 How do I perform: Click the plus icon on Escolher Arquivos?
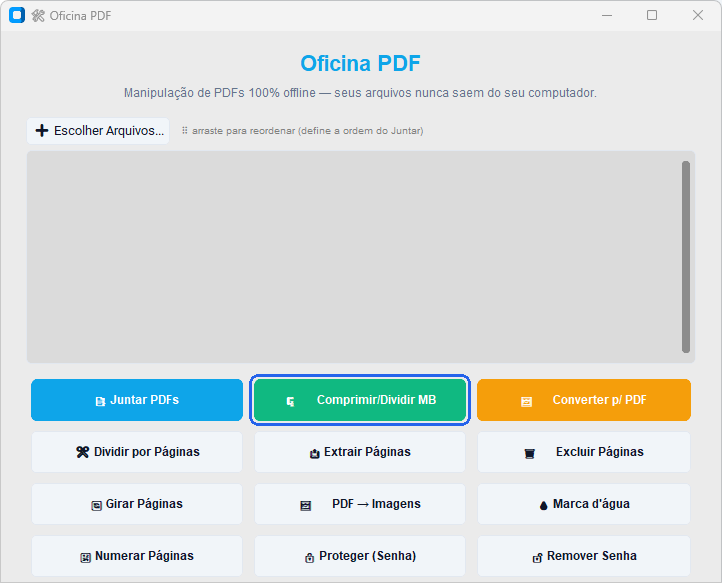[x=42, y=131]
